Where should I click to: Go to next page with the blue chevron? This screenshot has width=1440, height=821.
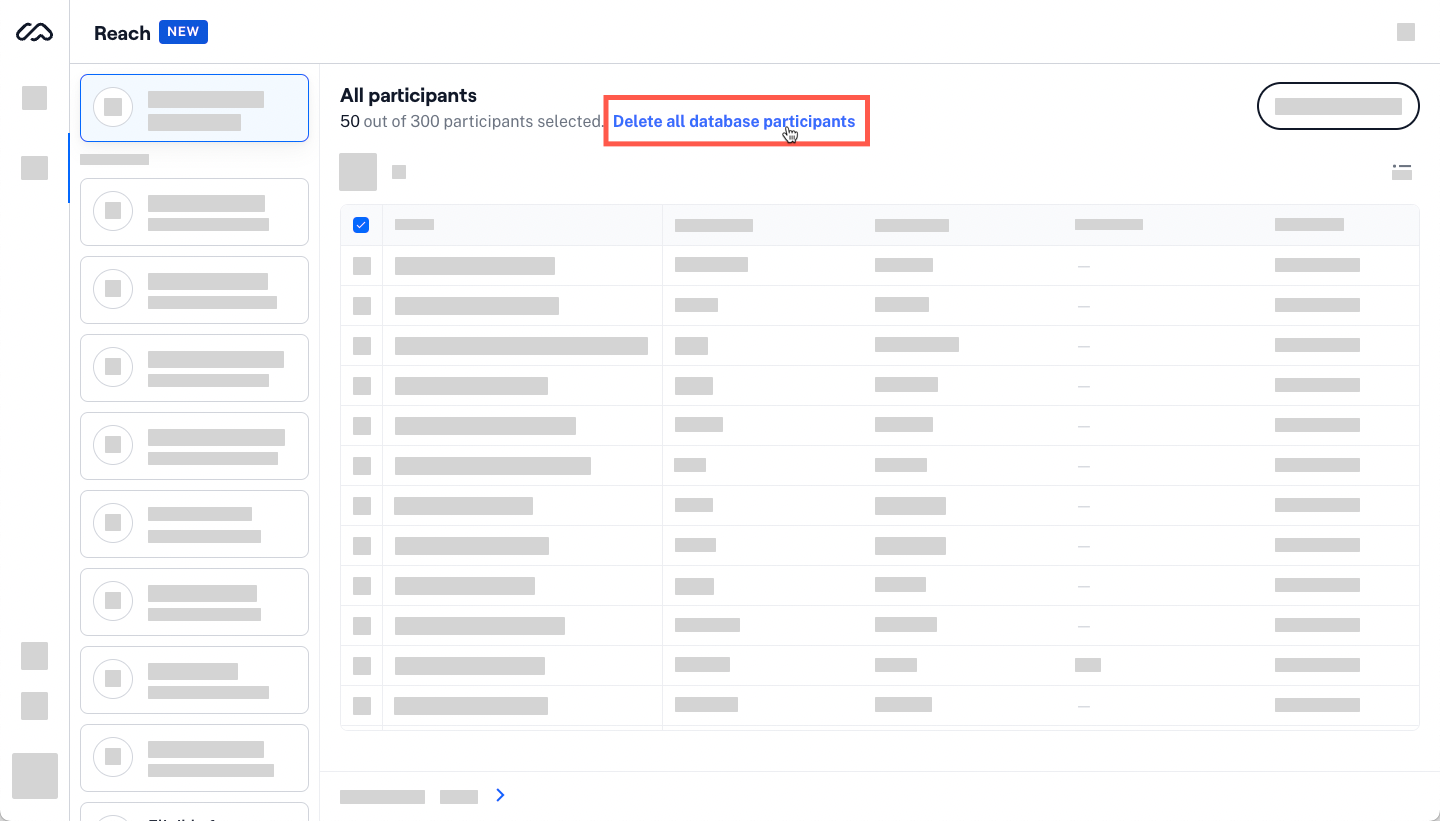501,795
